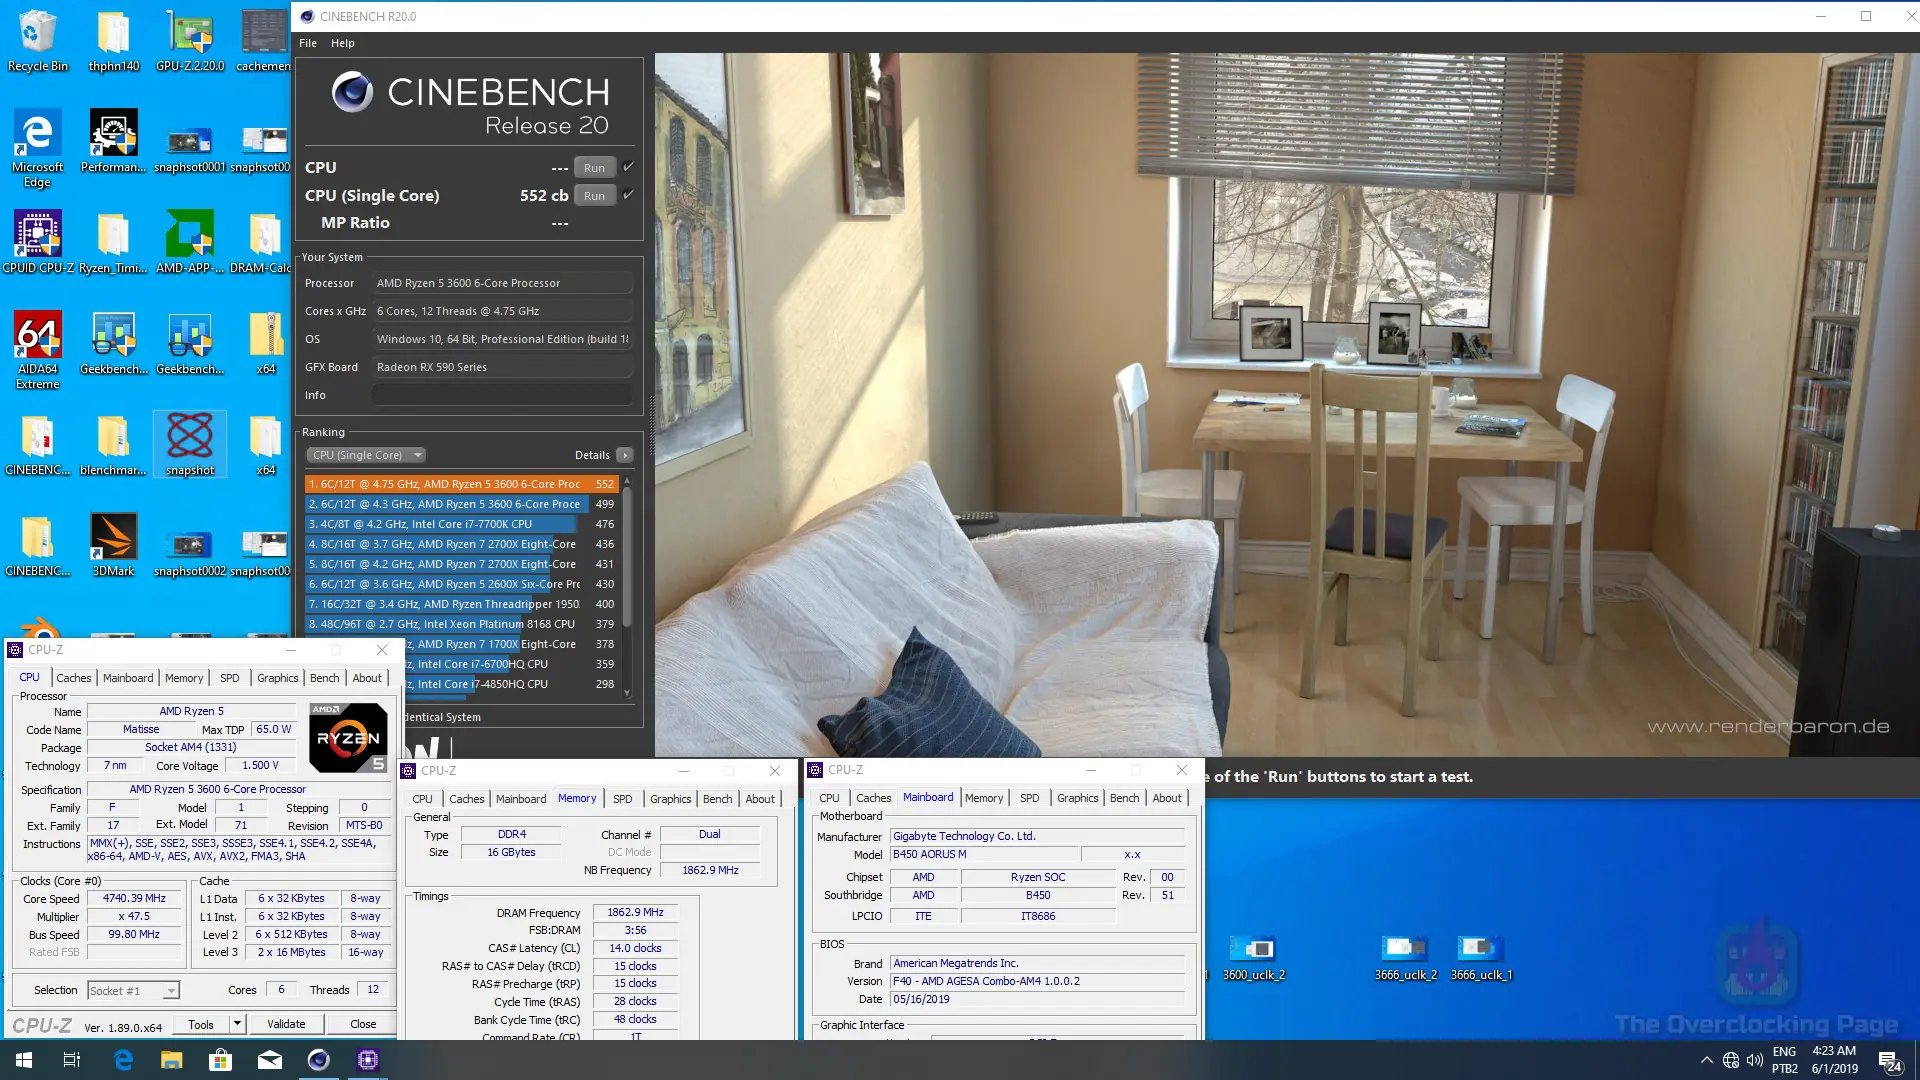Open SPD tab in CPU-Z Memory window
This screenshot has width=1920, height=1080.
click(x=623, y=799)
